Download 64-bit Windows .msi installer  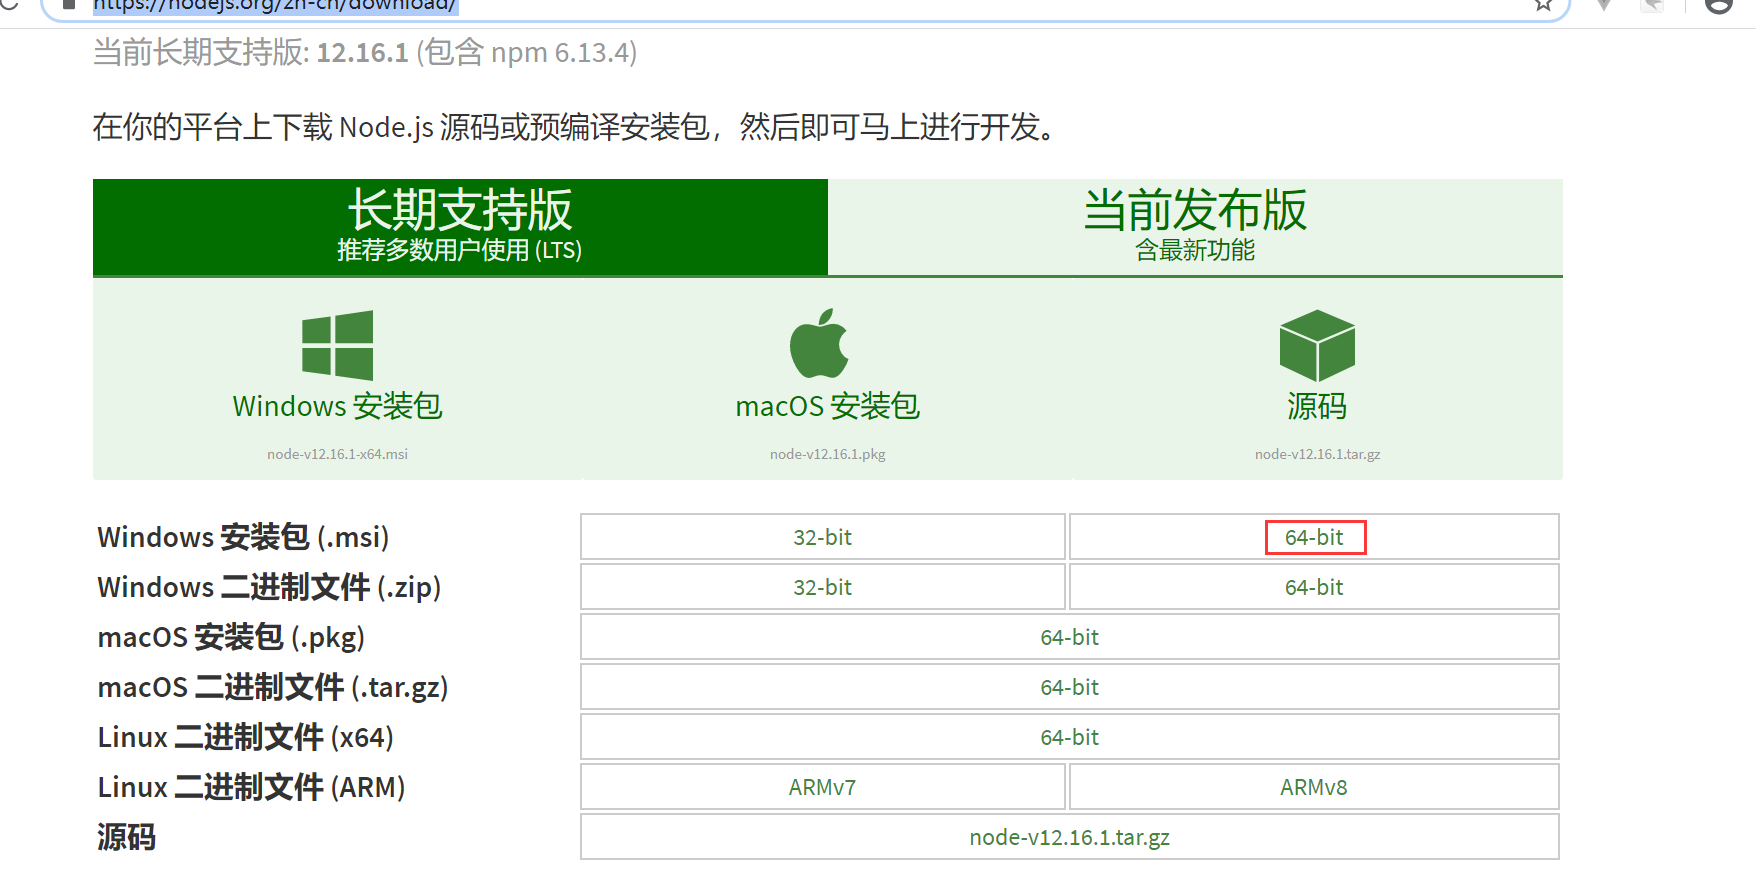coord(1314,537)
